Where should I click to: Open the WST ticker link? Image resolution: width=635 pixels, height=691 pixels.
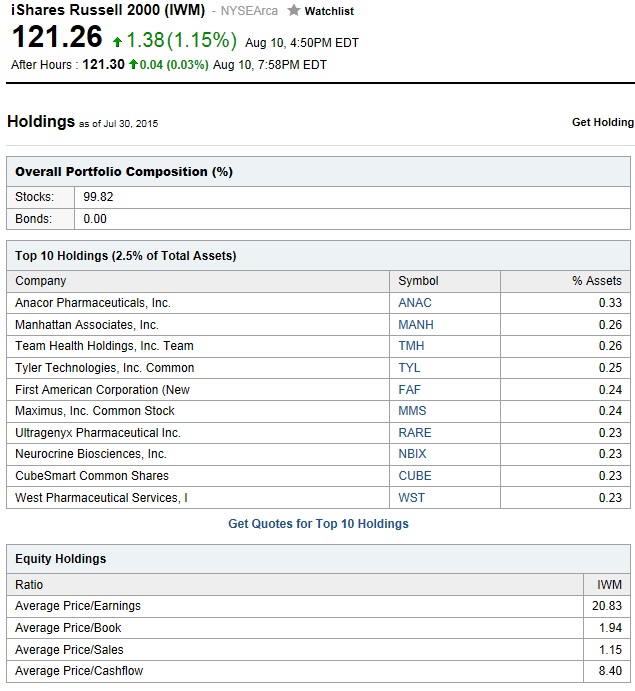coord(412,498)
